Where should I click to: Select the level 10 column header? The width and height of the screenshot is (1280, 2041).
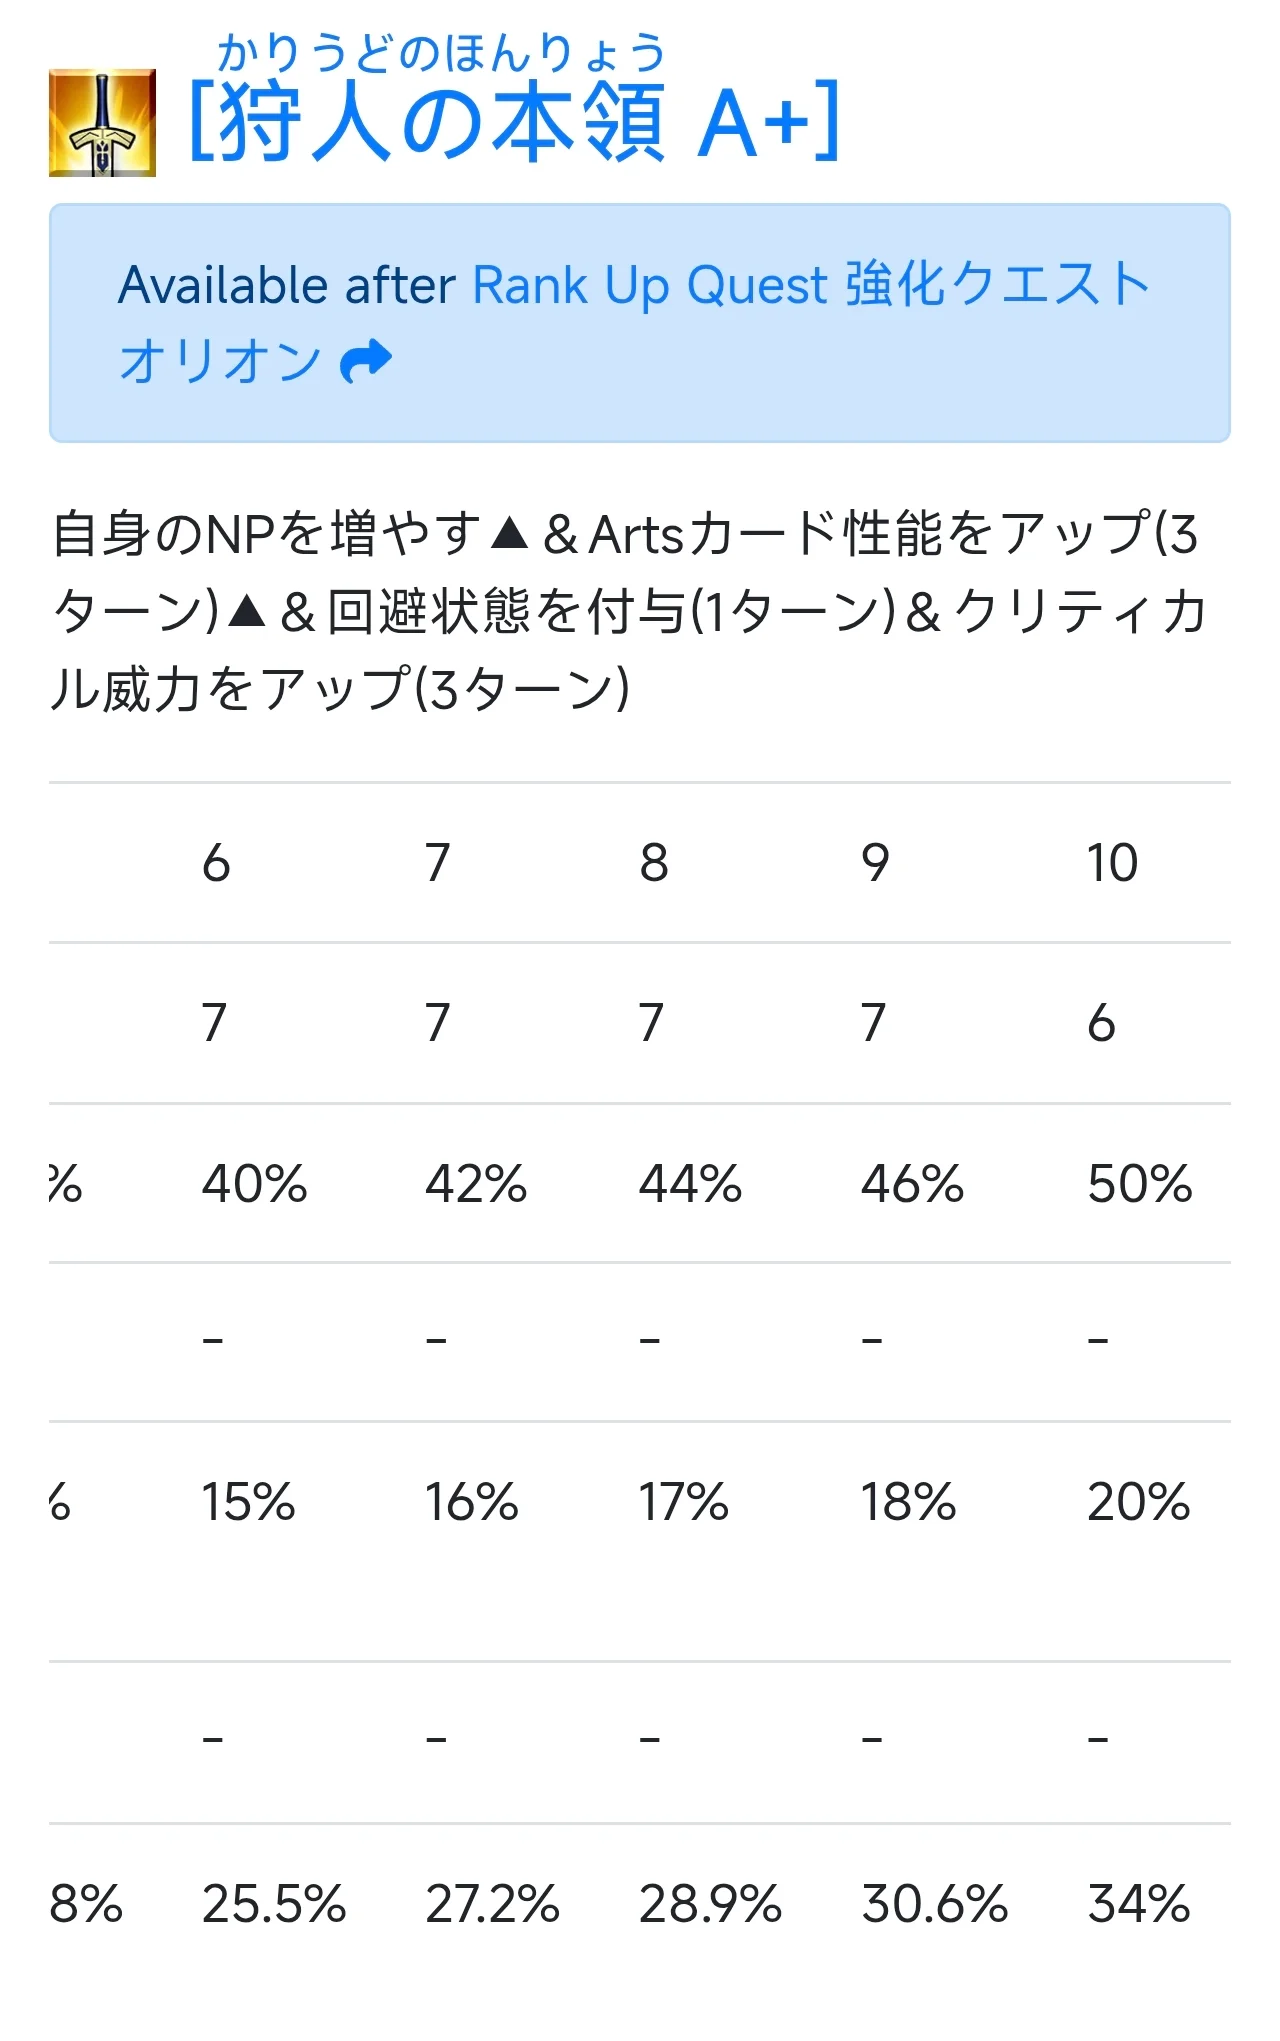[x=1112, y=863]
